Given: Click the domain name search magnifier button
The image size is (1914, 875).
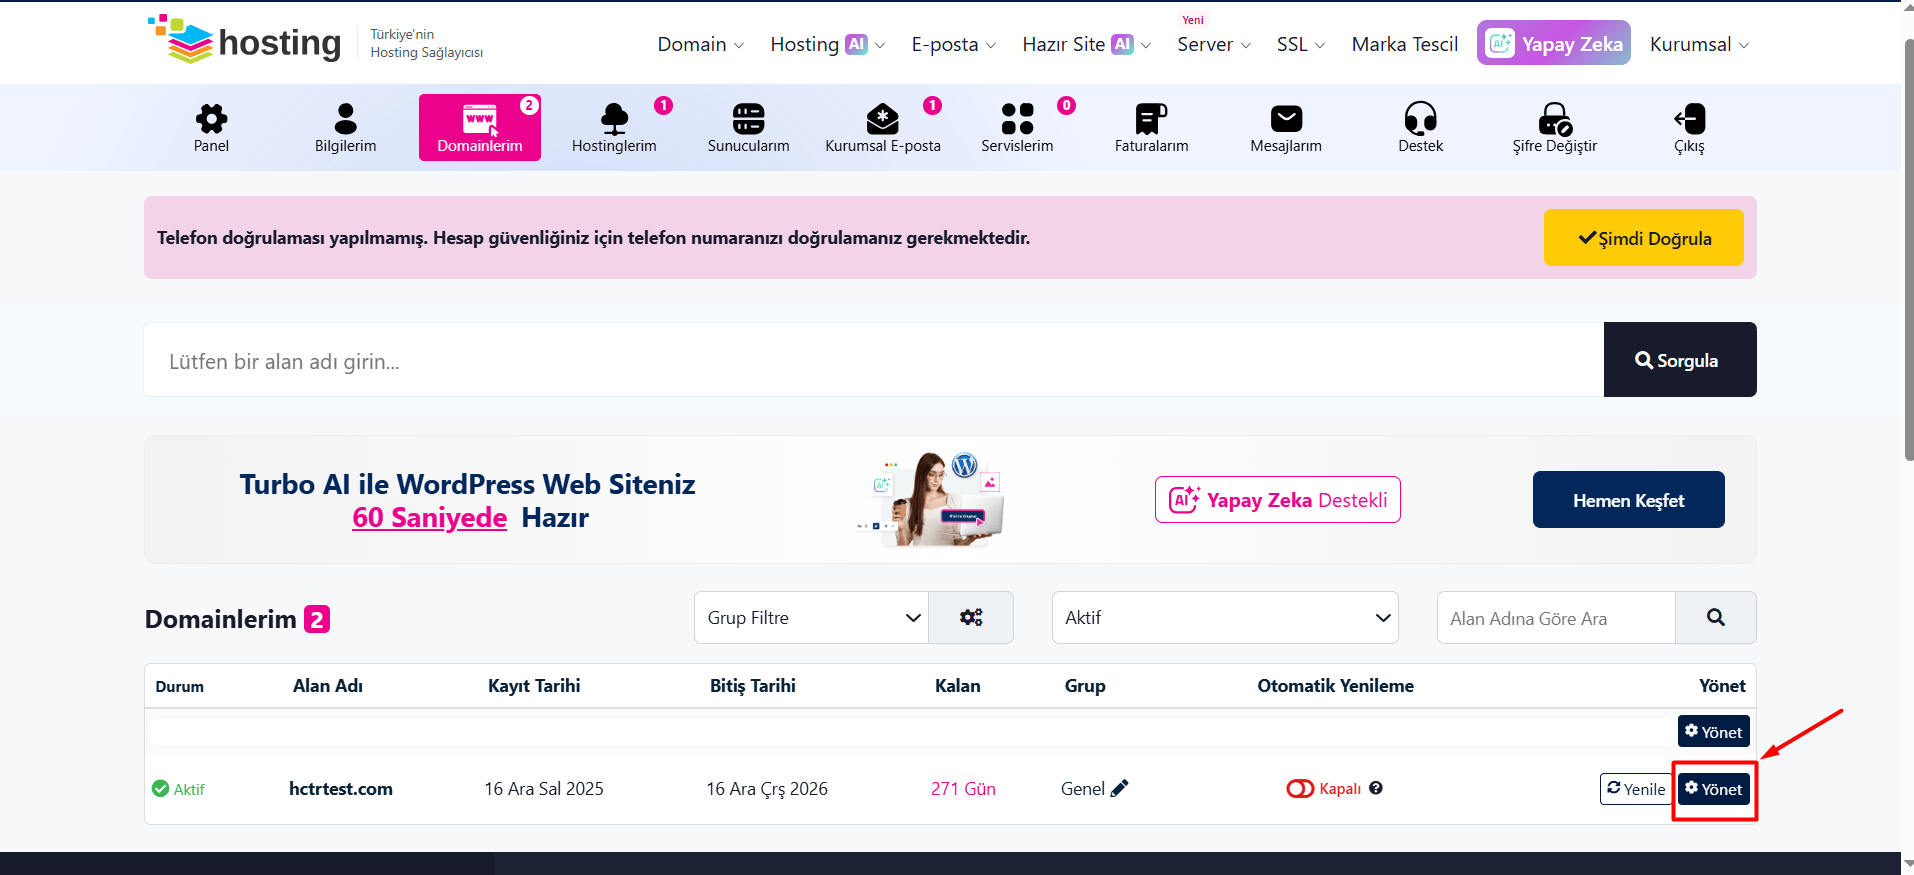Looking at the screenshot, I should pos(1716,617).
